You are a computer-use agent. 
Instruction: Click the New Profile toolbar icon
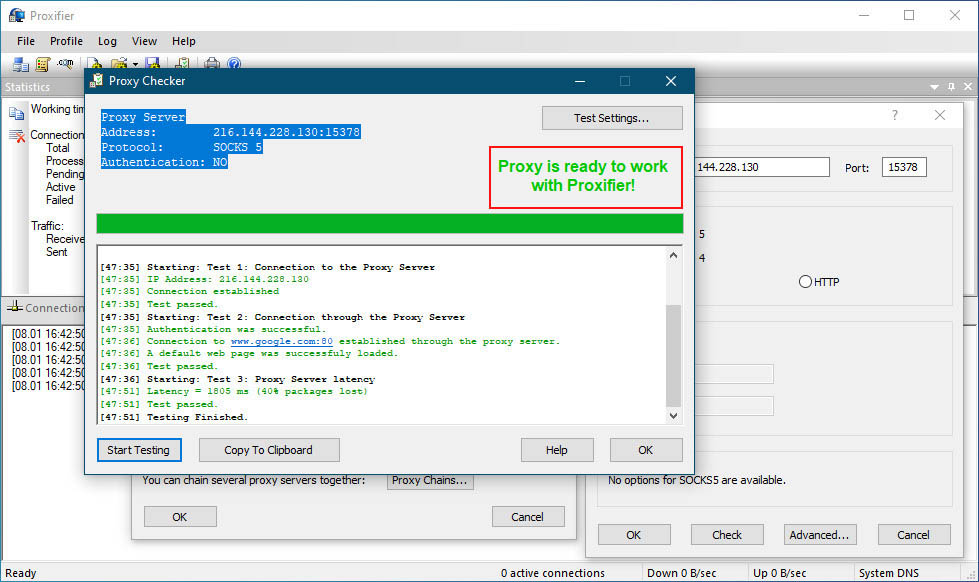(94, 64)
